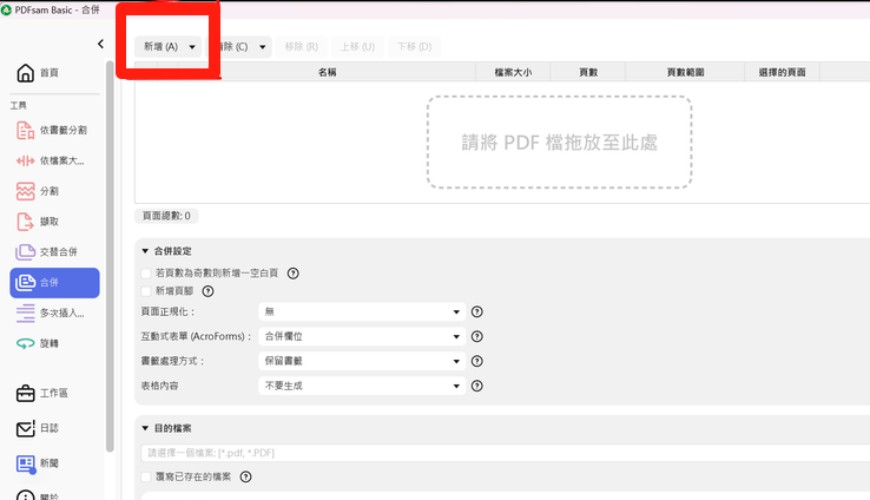
Task: Select the 依檔案大小分割 tool icon
Action: point(25,161)
